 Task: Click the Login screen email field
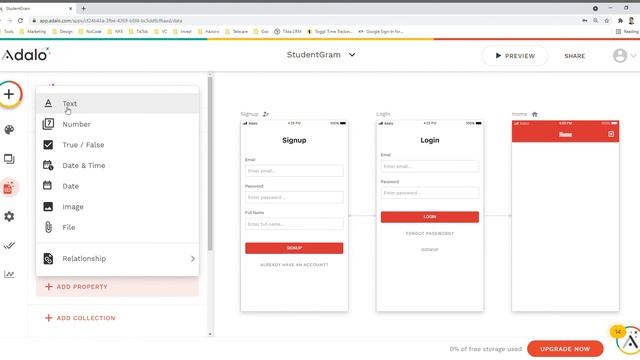click(x=430, y=166)
